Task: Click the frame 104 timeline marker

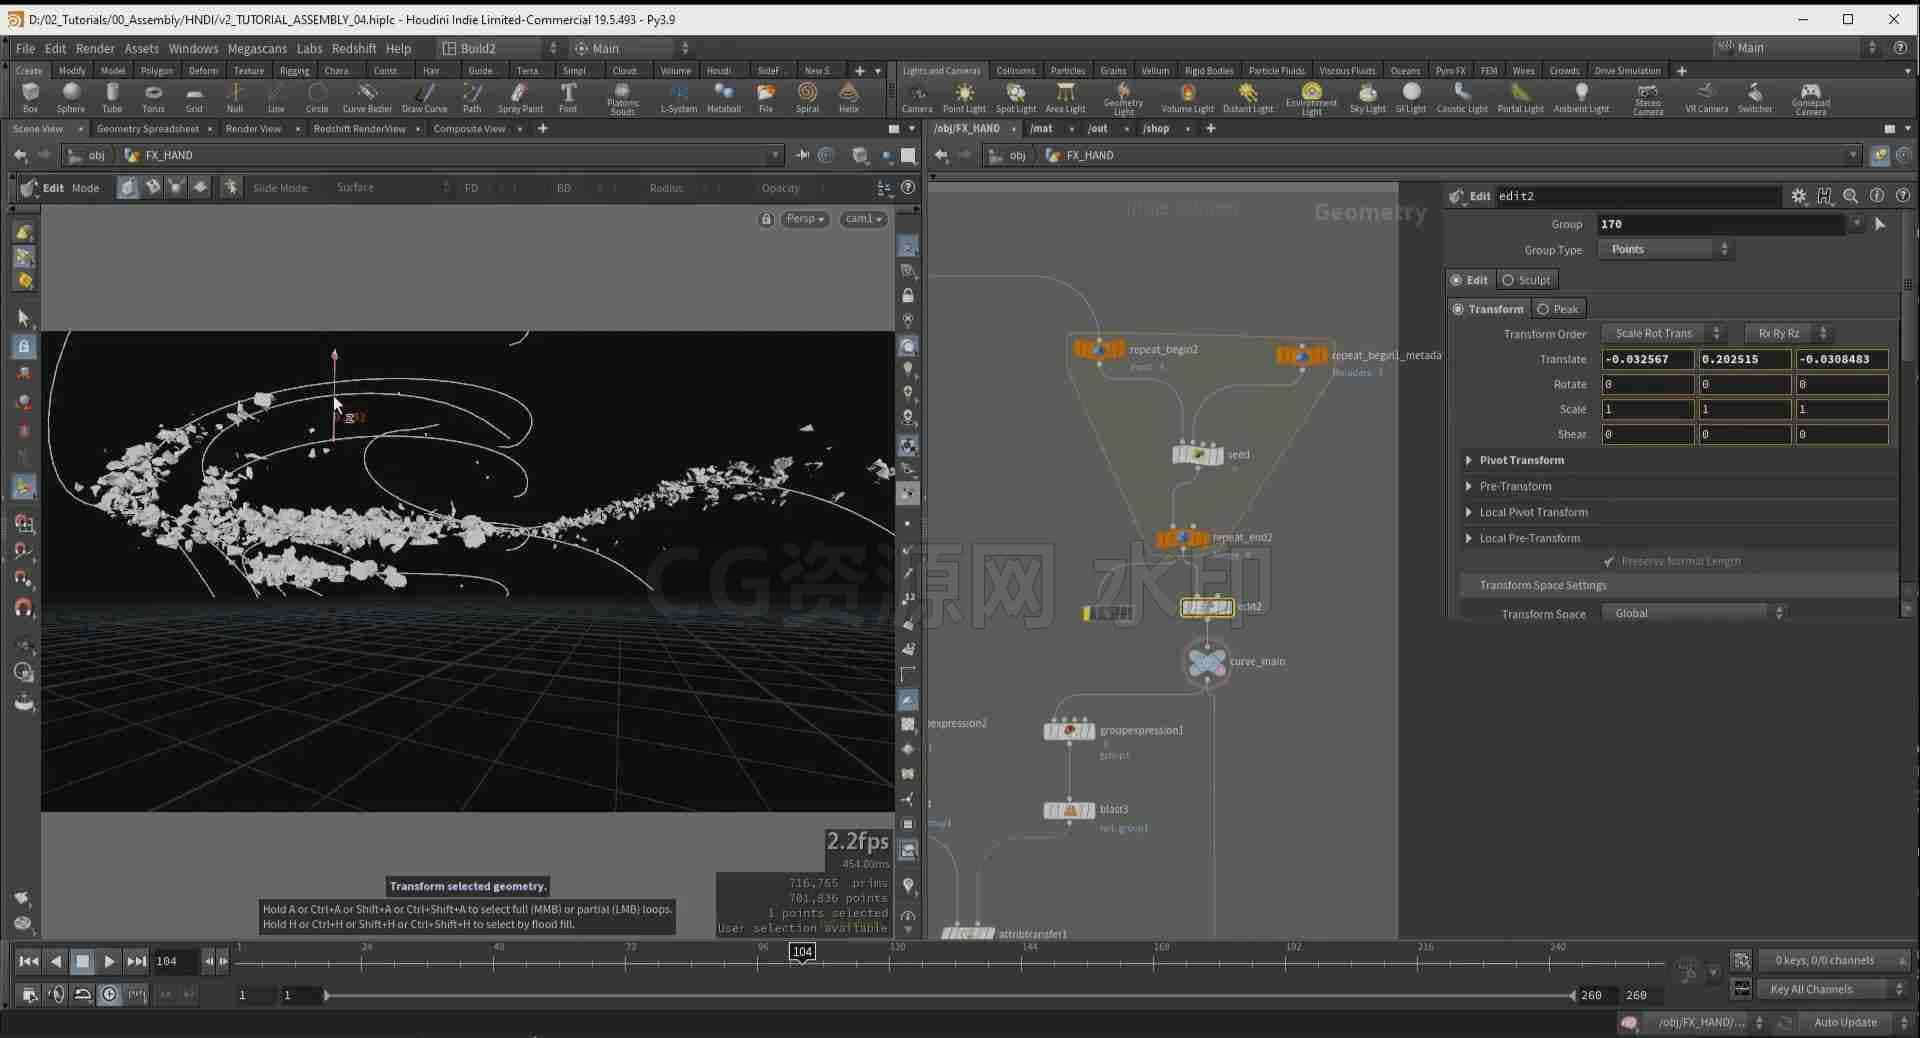Action: [x=802, y=951]
